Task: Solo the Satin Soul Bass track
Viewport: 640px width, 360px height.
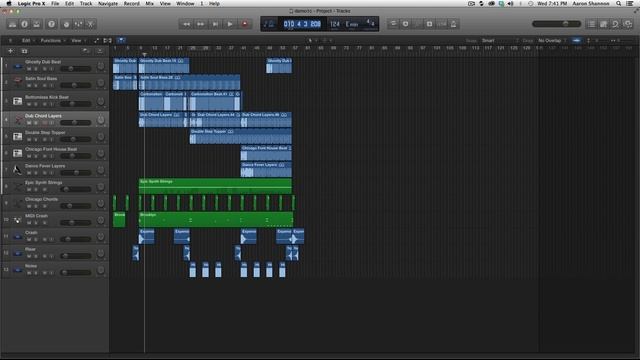Action: (x=36, y=86)
